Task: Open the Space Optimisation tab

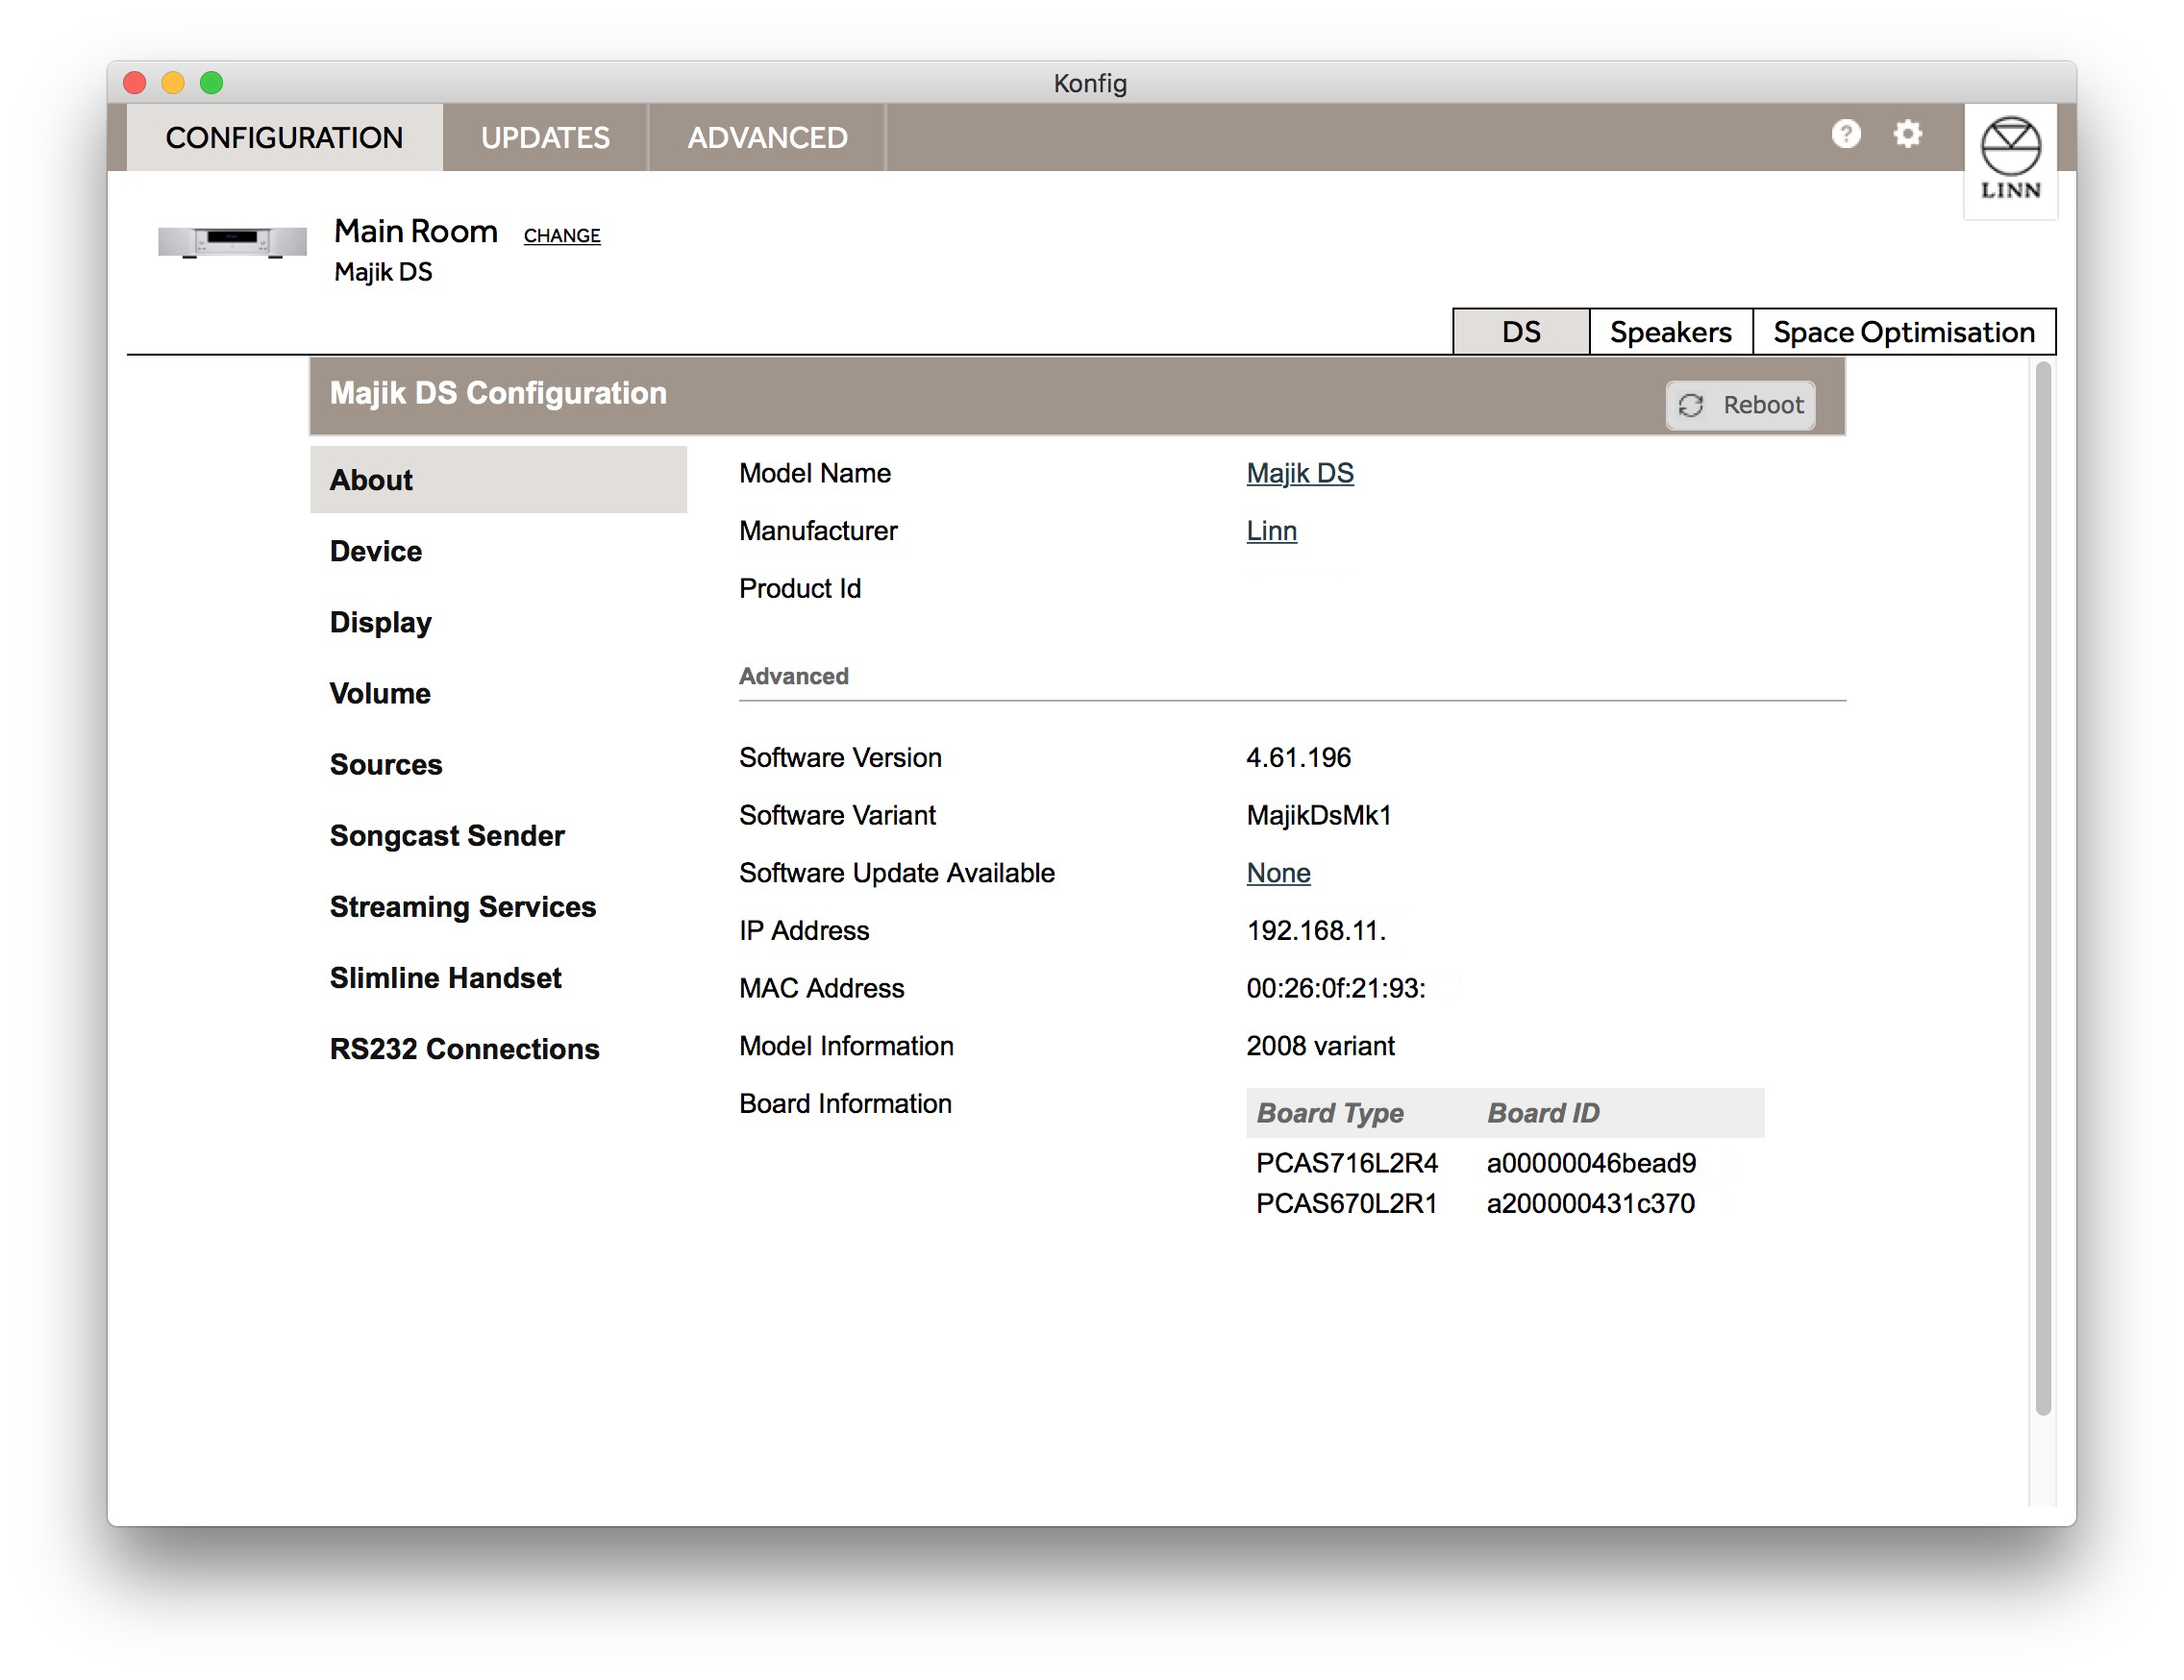Action: (1904, 332)
